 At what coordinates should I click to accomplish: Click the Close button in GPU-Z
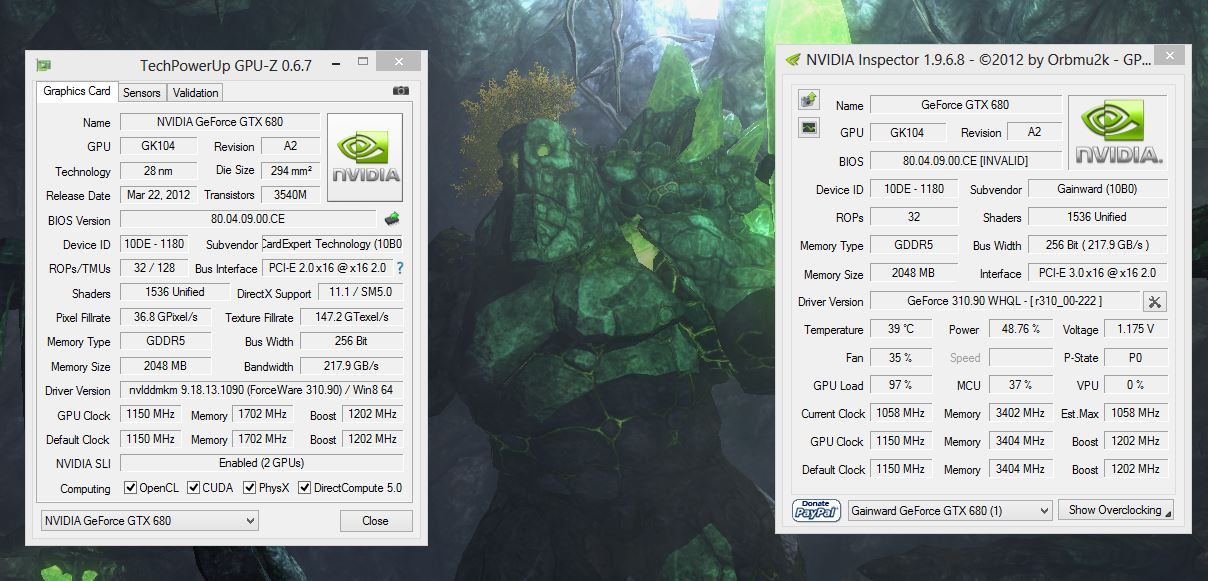click(x=376, y=521)
